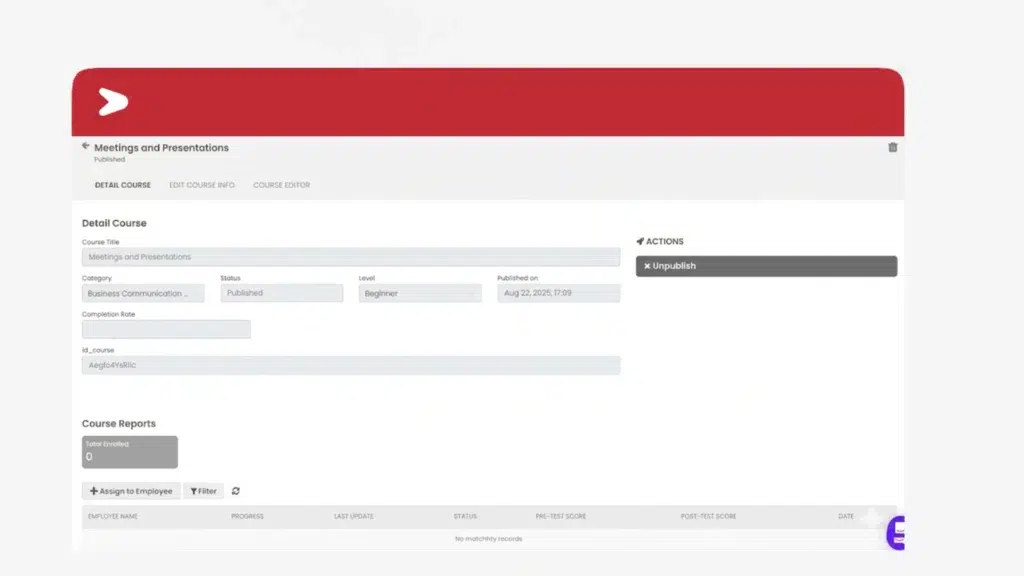The image size is (1024, 576).
Task: Click the Completion Rate field
Action: pyautogui.click(x=166, y=329)
